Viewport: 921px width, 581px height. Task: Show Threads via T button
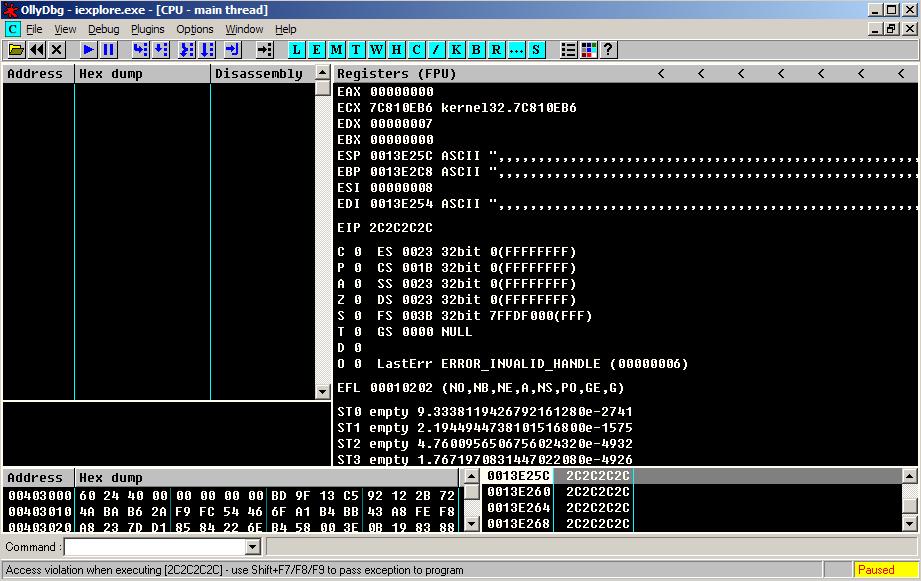356,50
